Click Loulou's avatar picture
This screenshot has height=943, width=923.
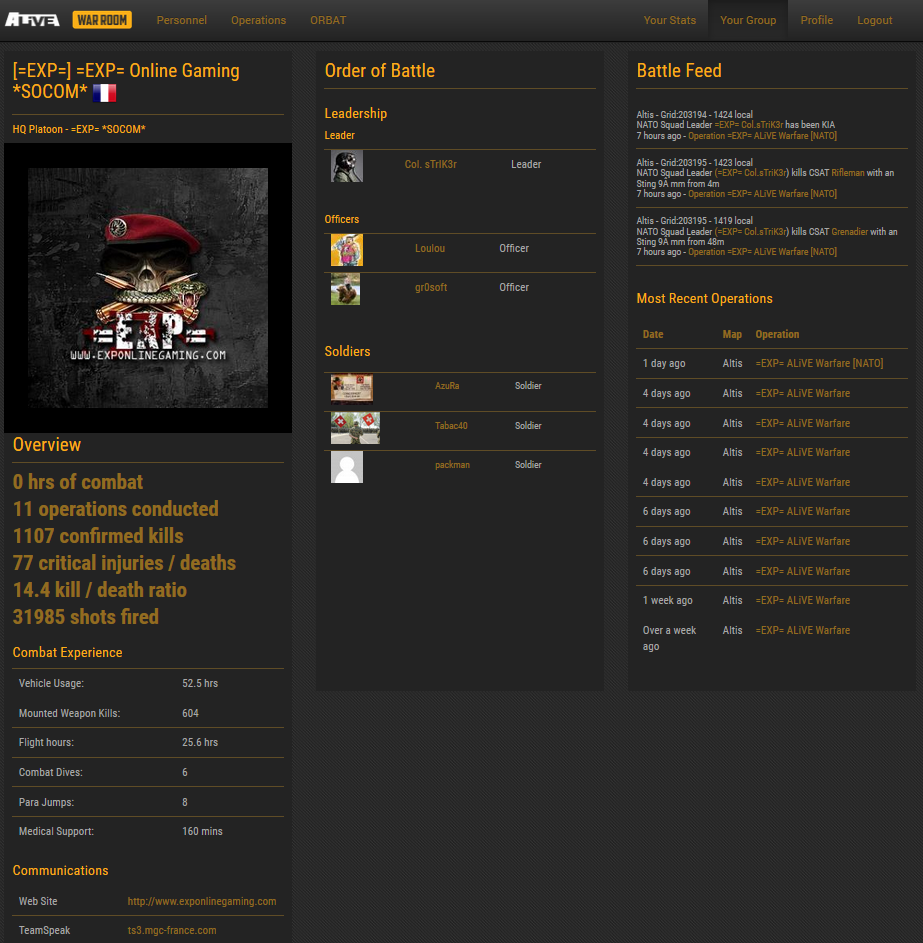(x=347, y=250)
